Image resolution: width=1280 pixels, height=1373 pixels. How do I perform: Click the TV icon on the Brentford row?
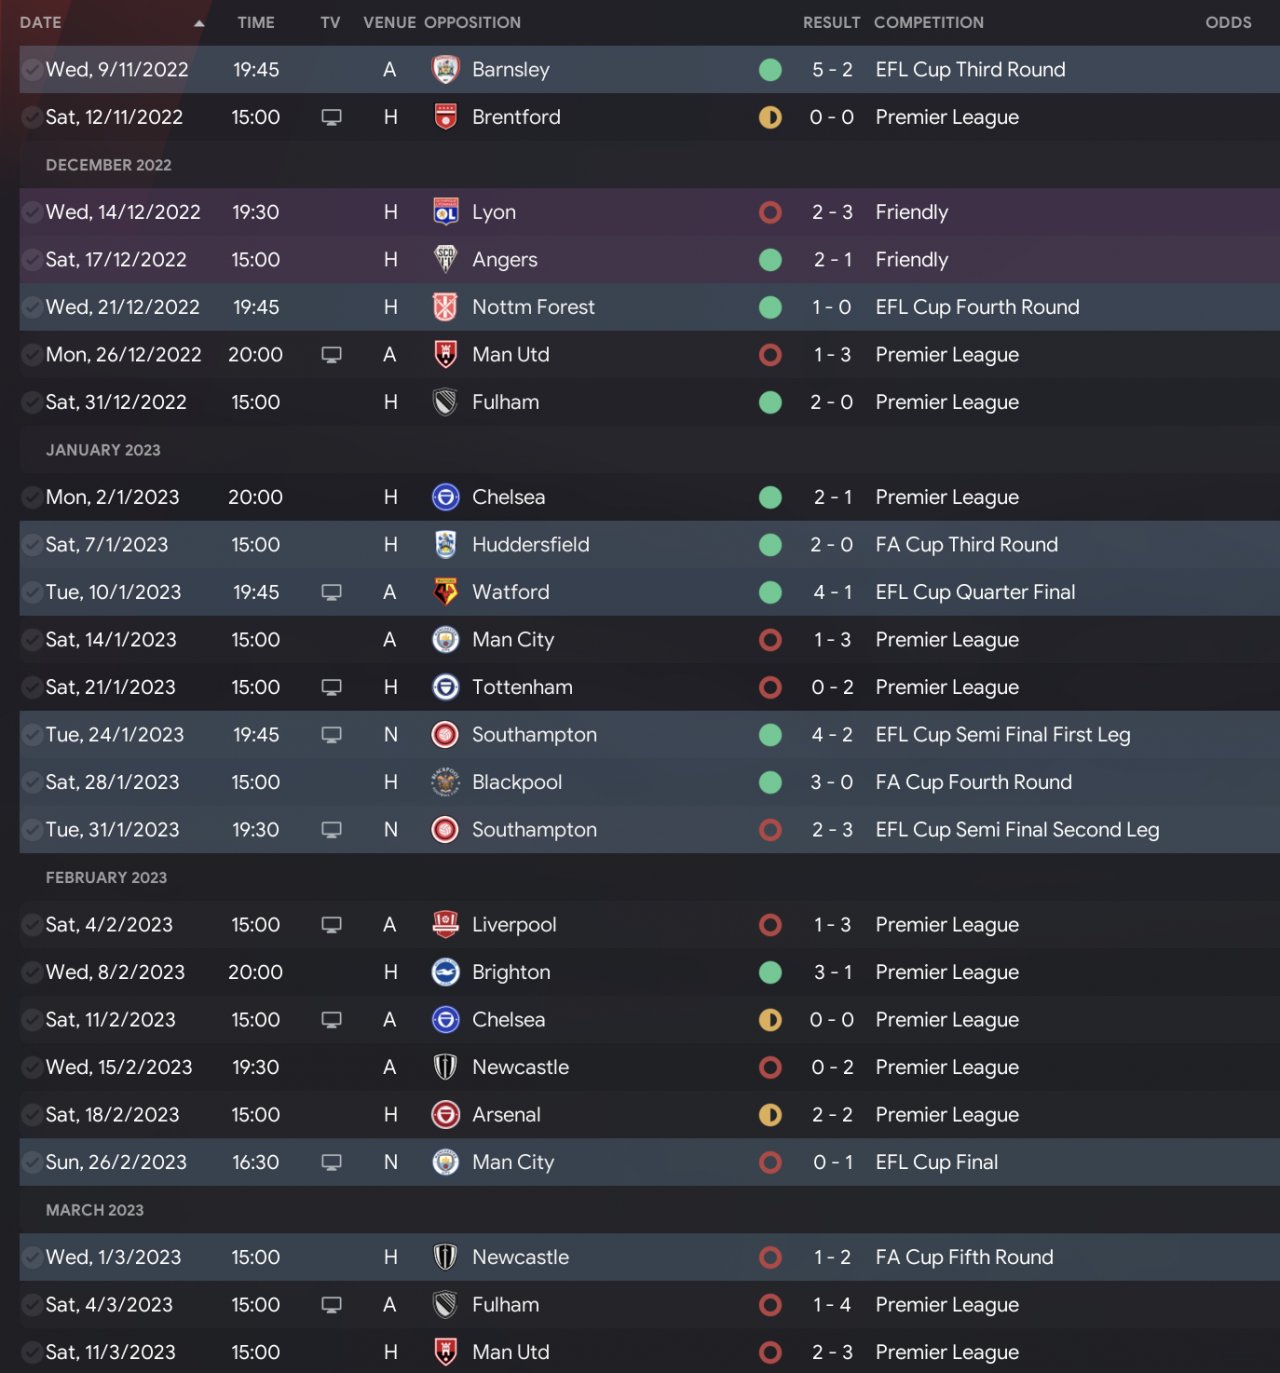[331, 117]
